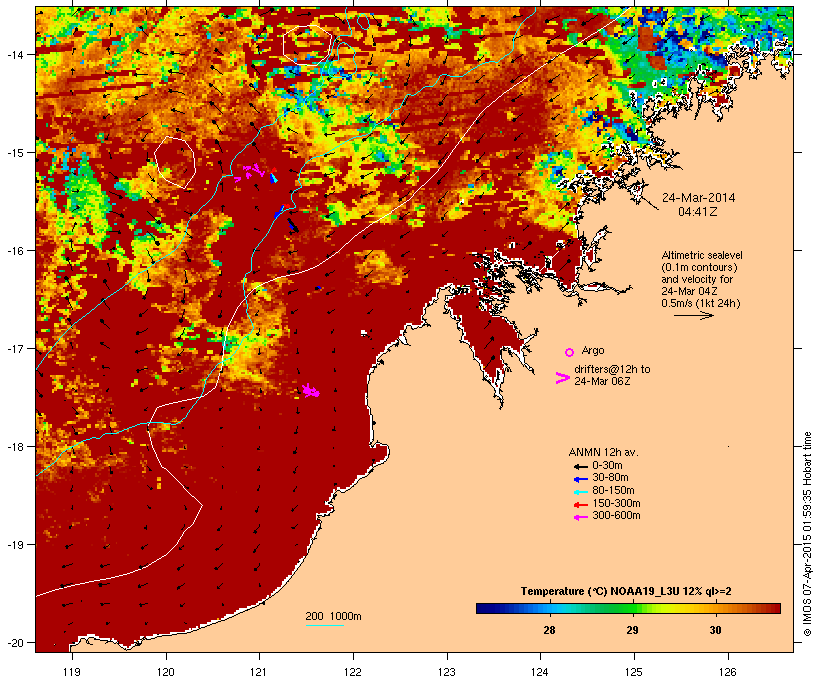Click the magenta drifter track near 15.2S
This screenshot has width=820, height=680.
(250, 172)
